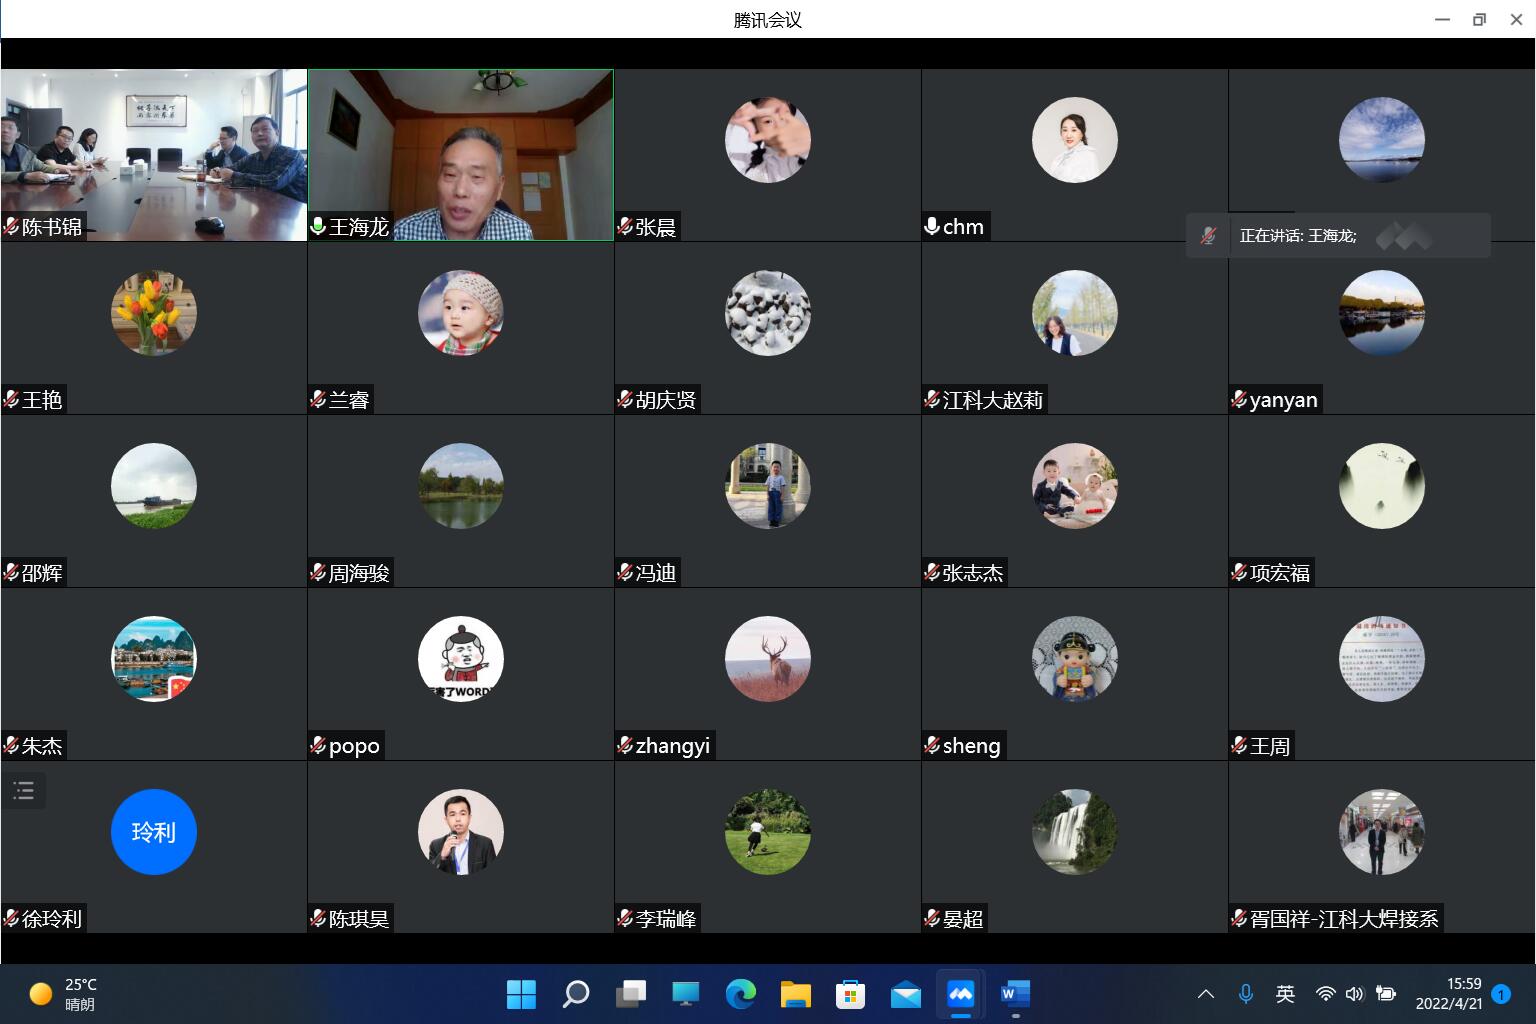Click the speaker volume tray icon
Screen dimensions: 1536x1024
click(1354, 993)
